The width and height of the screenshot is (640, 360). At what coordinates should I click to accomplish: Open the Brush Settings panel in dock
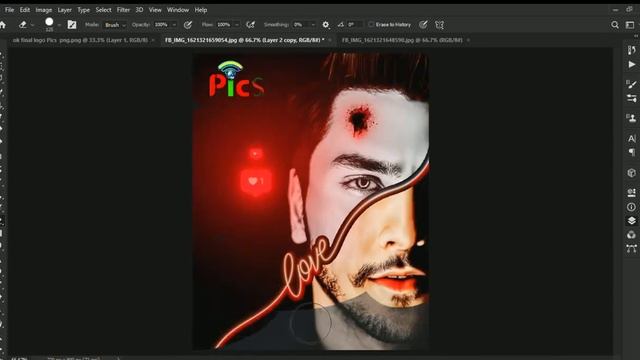click(631, 98)
